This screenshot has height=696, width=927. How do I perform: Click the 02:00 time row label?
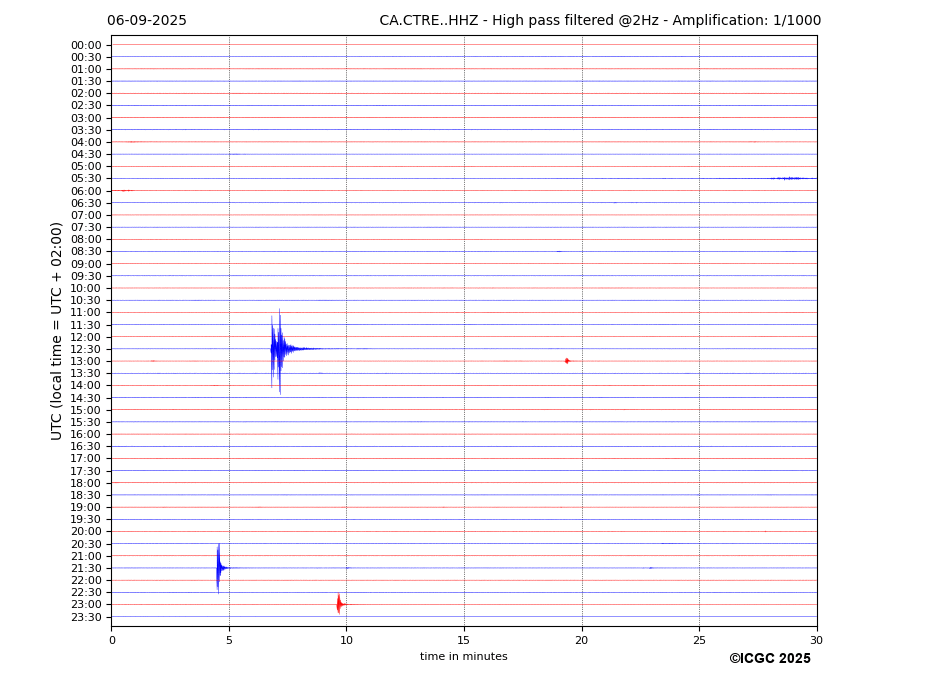(x=86, y=94)
